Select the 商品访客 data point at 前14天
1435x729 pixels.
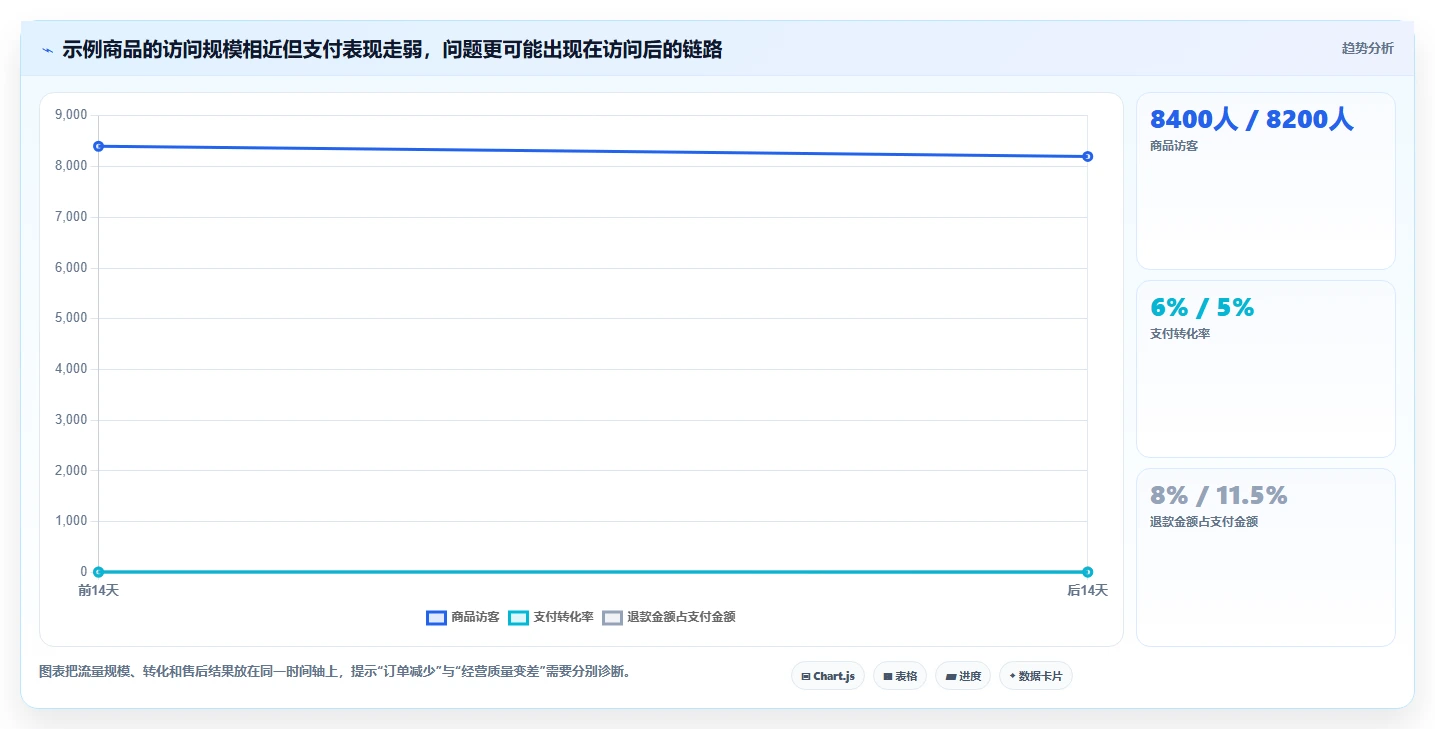[98, 146]
